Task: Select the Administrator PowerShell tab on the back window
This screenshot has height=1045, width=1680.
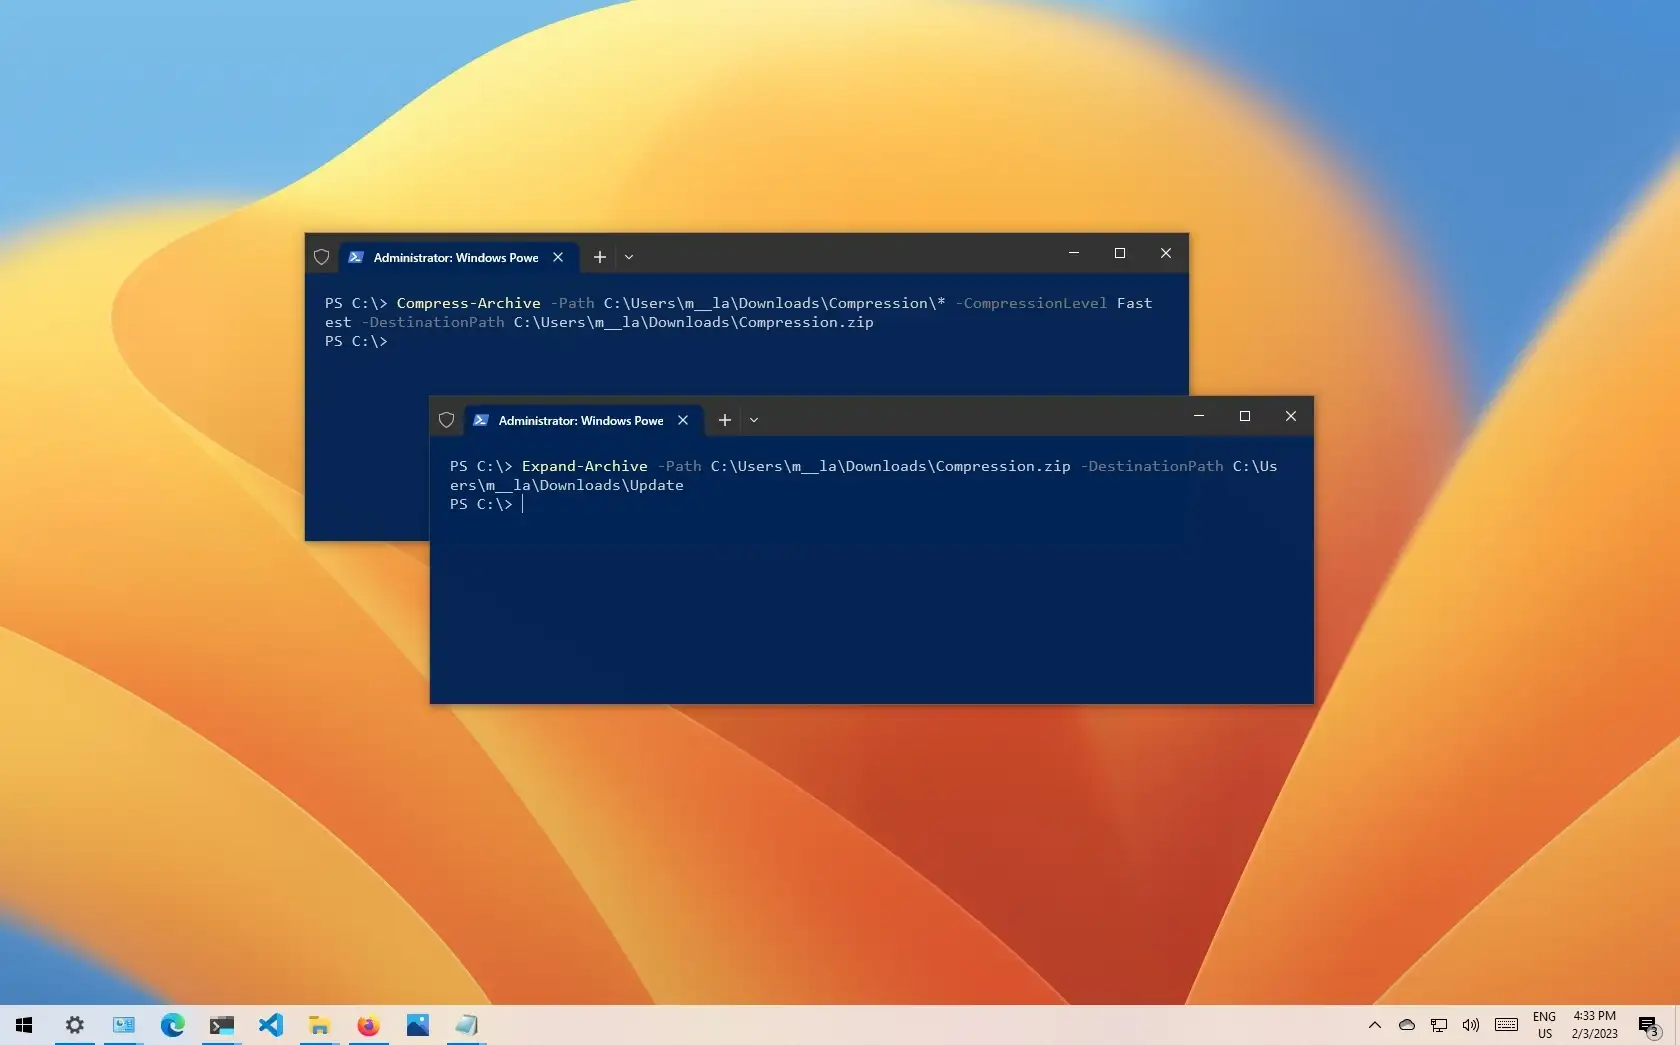Action: [455, 257]
